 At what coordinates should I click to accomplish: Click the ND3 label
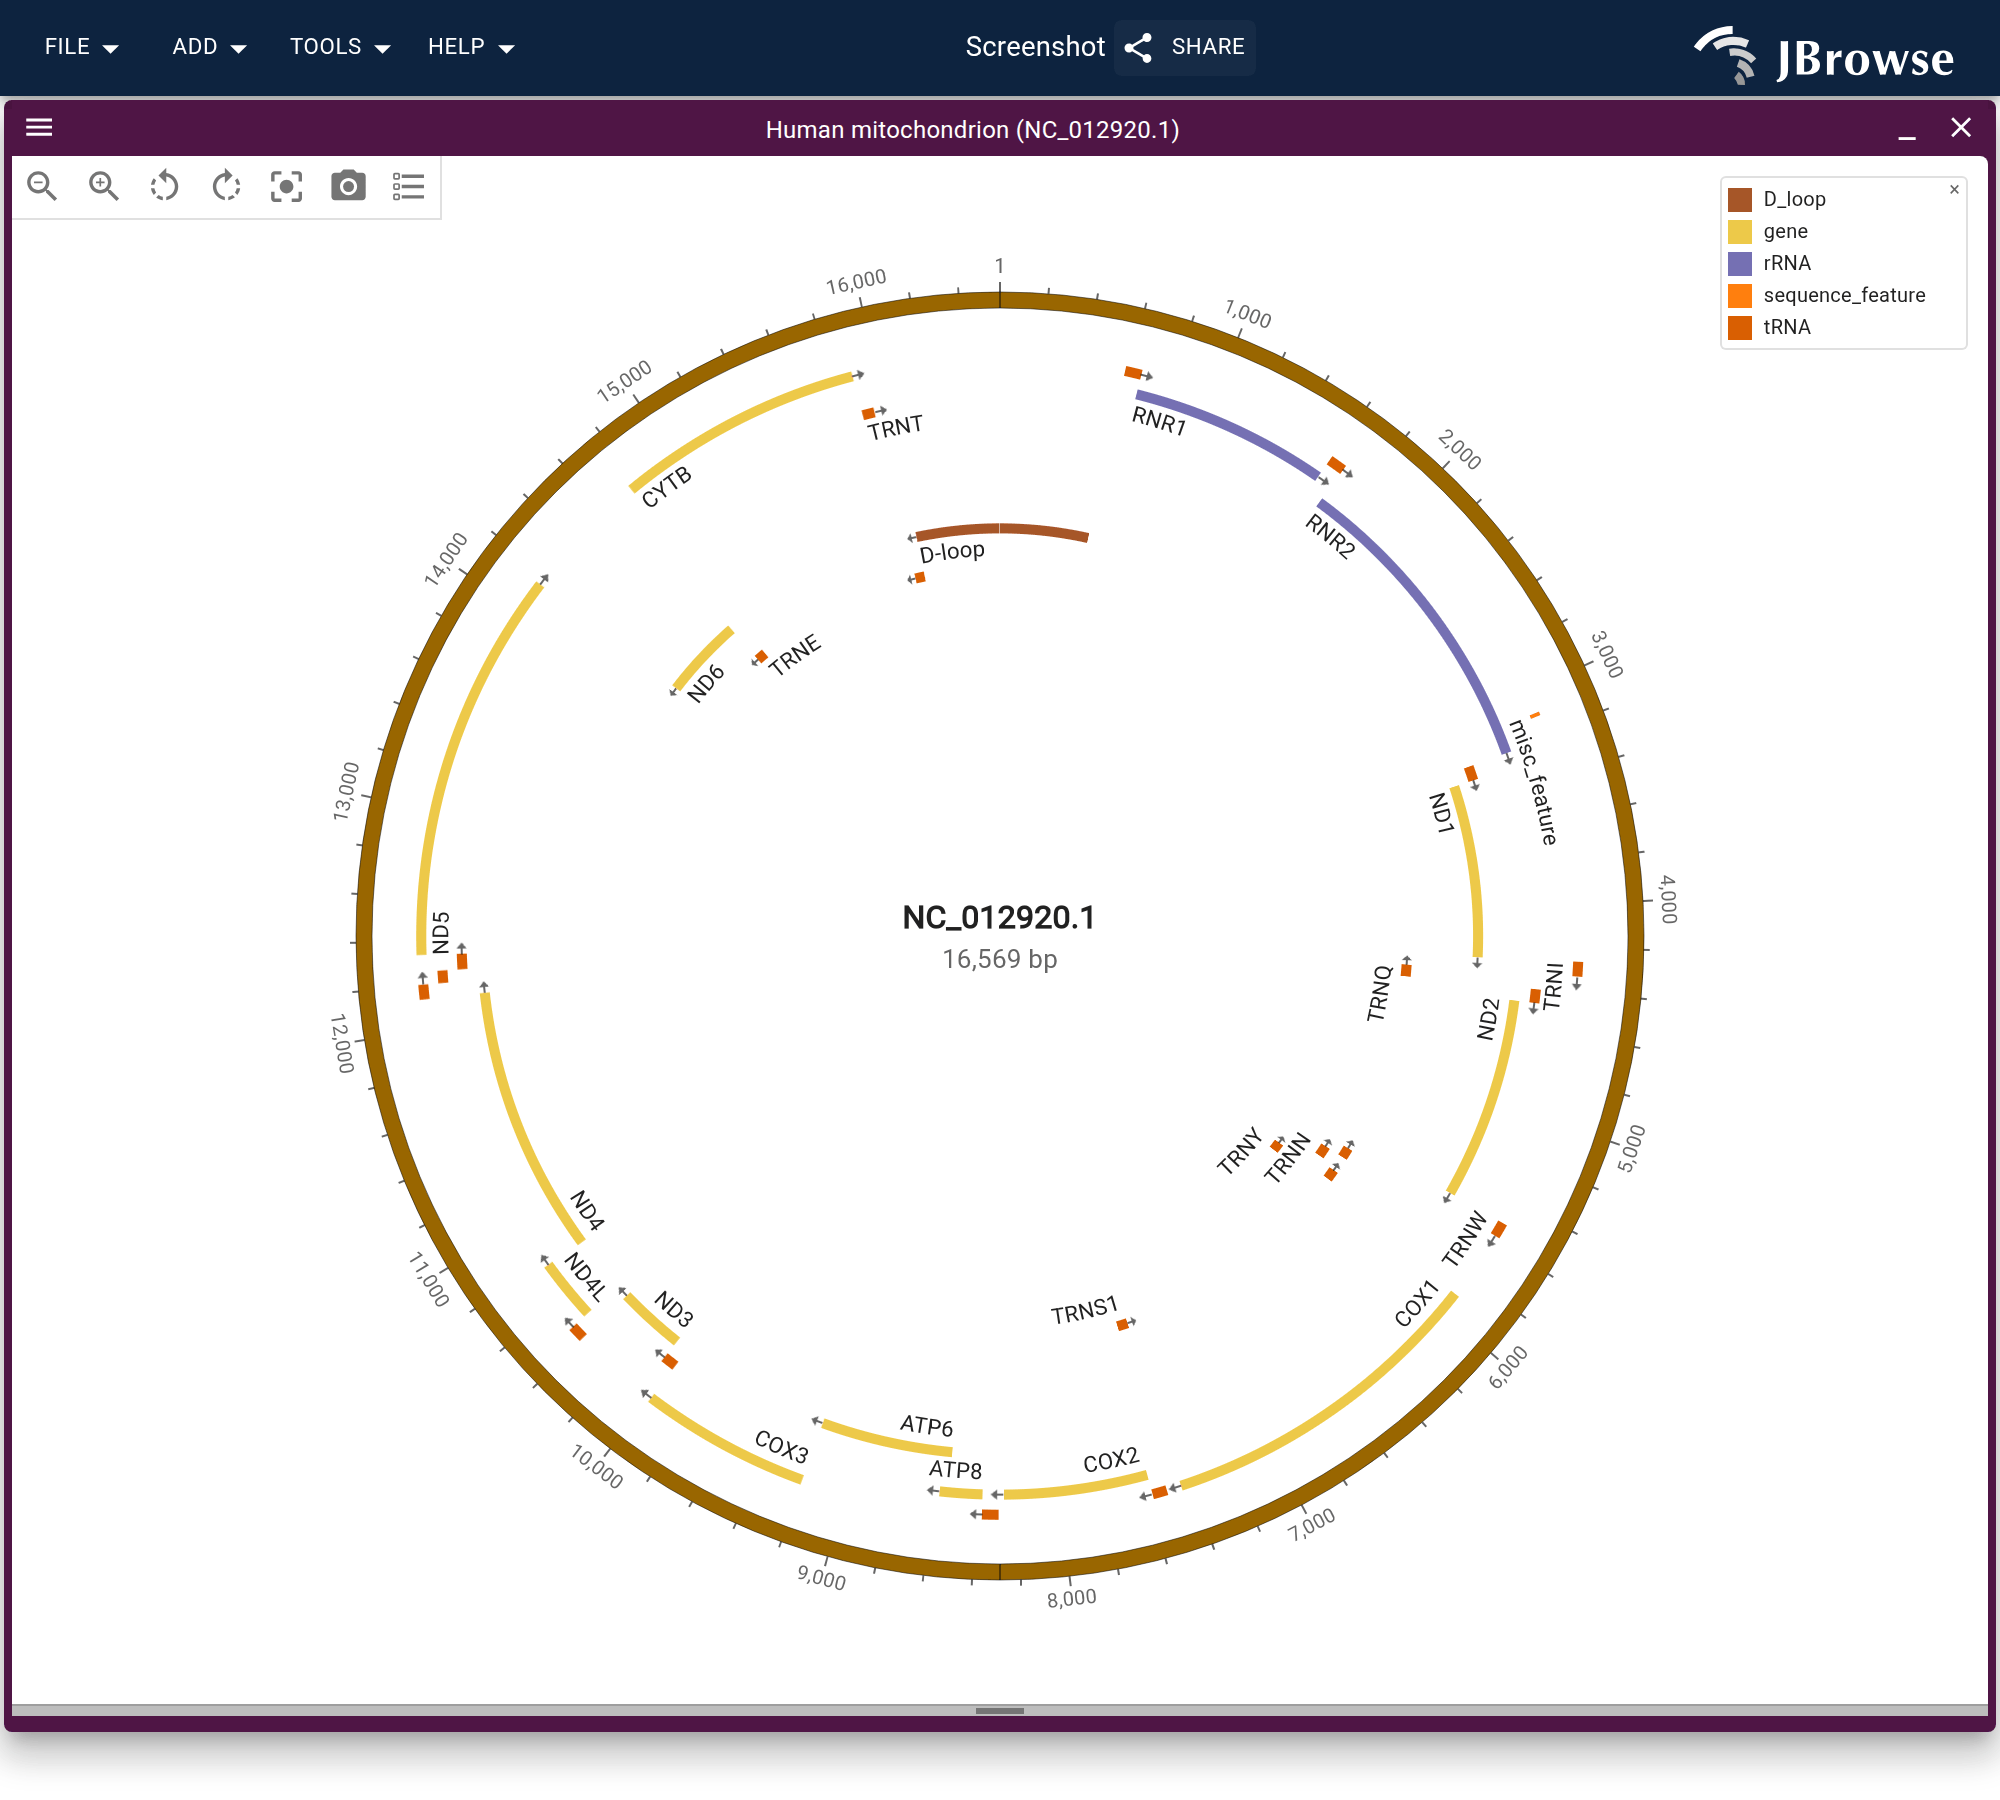tap(673, 1308)
